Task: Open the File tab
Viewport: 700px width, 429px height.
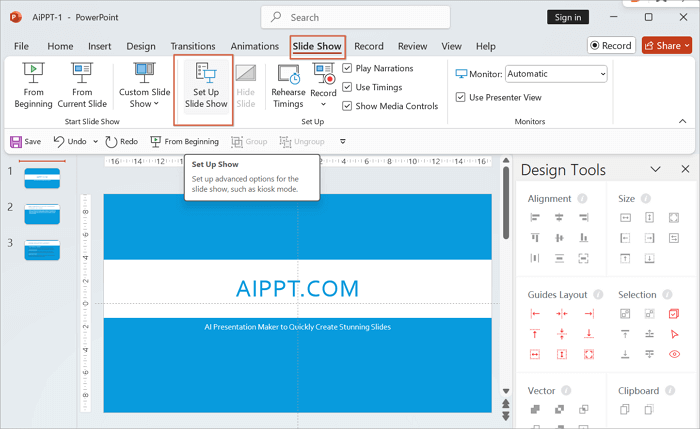Action: (x=21, y=46)
